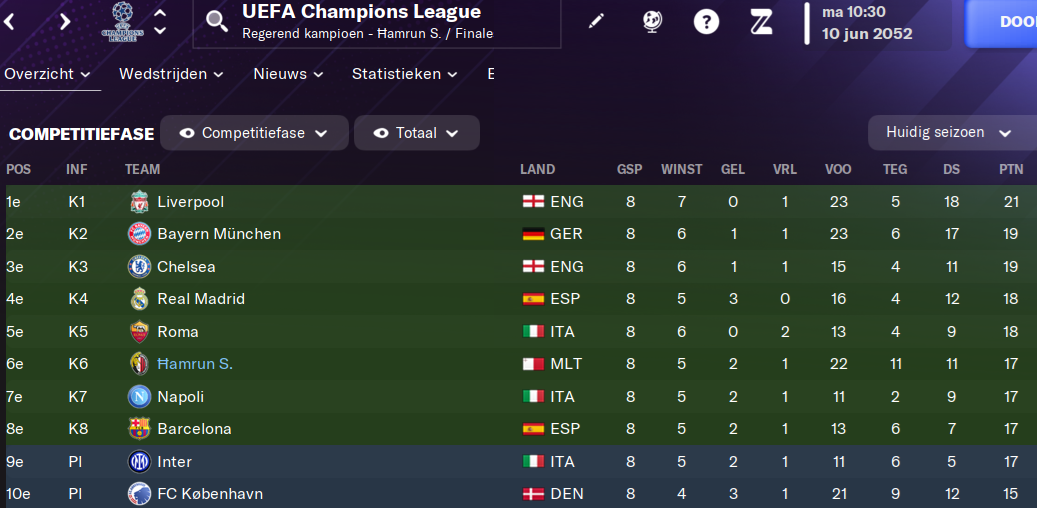Expand the Huidig seizoen season selector

tap(948, 133)
